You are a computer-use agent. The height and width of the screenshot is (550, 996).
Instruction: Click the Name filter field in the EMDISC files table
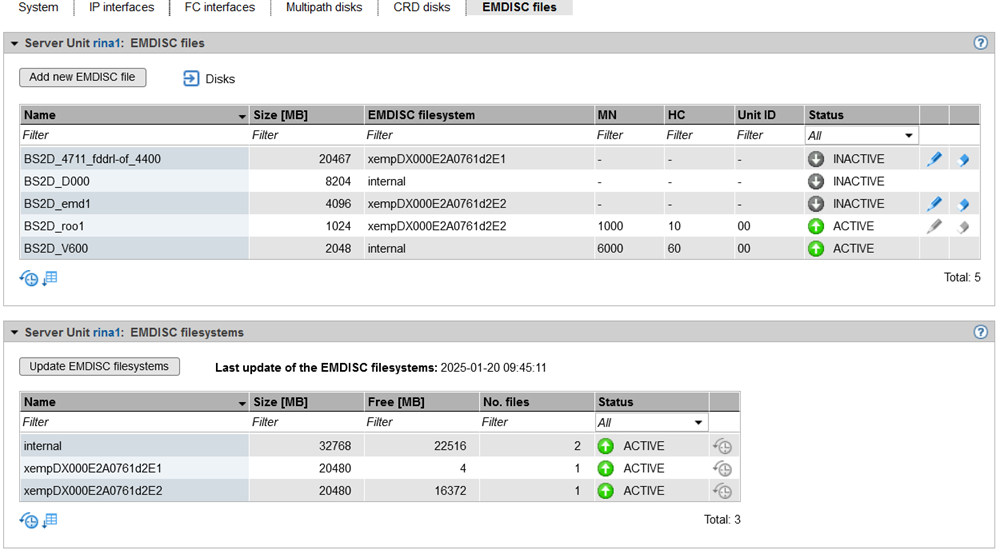coord(133,135)
